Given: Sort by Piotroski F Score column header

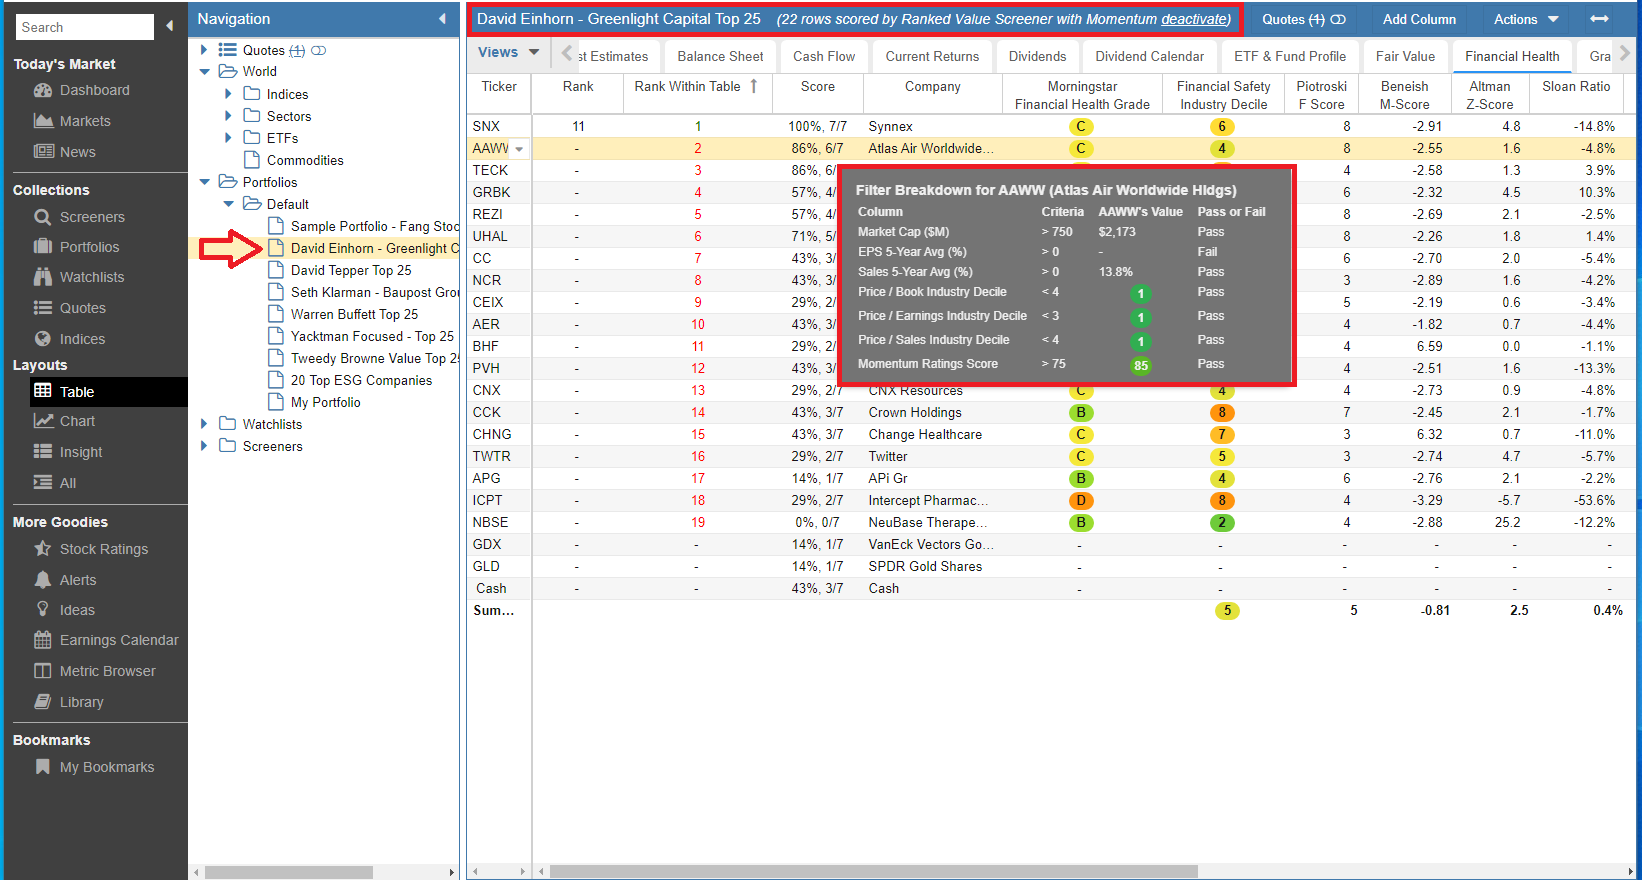Looking at the screenshot, I should pos(1321,95).
